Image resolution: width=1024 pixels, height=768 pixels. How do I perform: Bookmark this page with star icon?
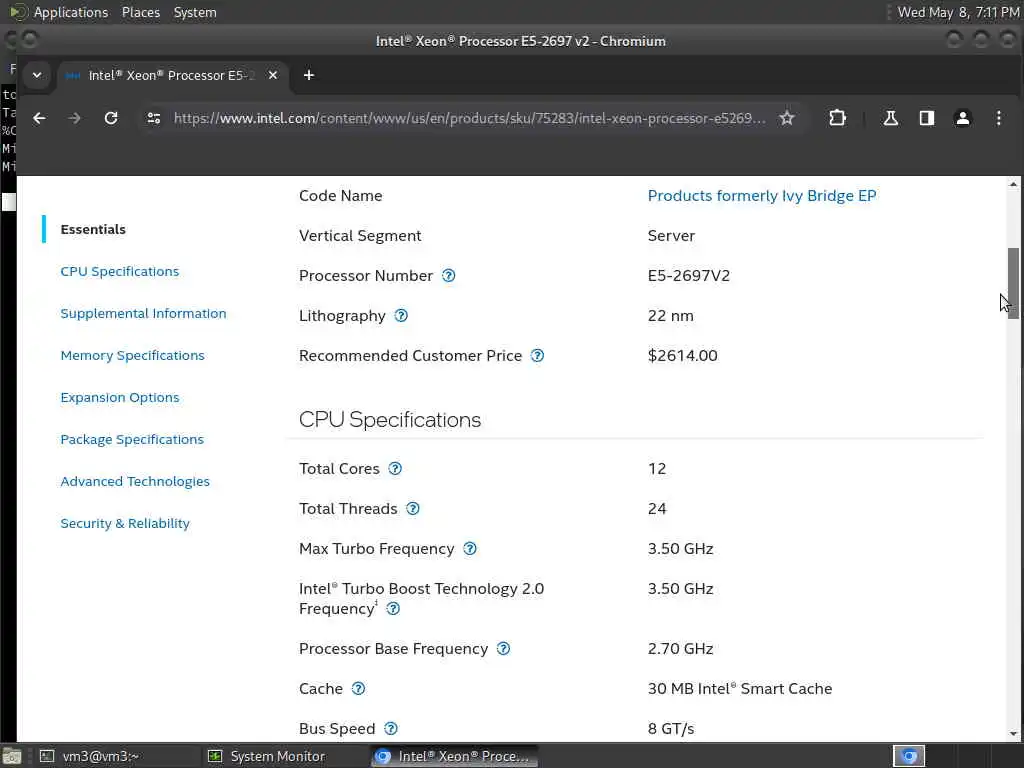(787, 118)
